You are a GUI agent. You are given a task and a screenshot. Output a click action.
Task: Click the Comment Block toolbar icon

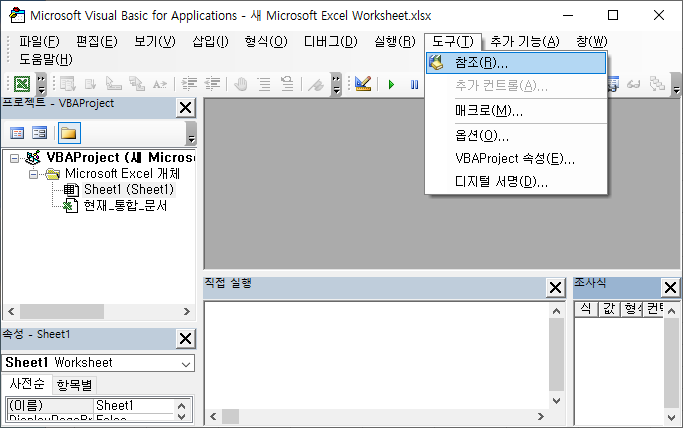coord(264,84)
